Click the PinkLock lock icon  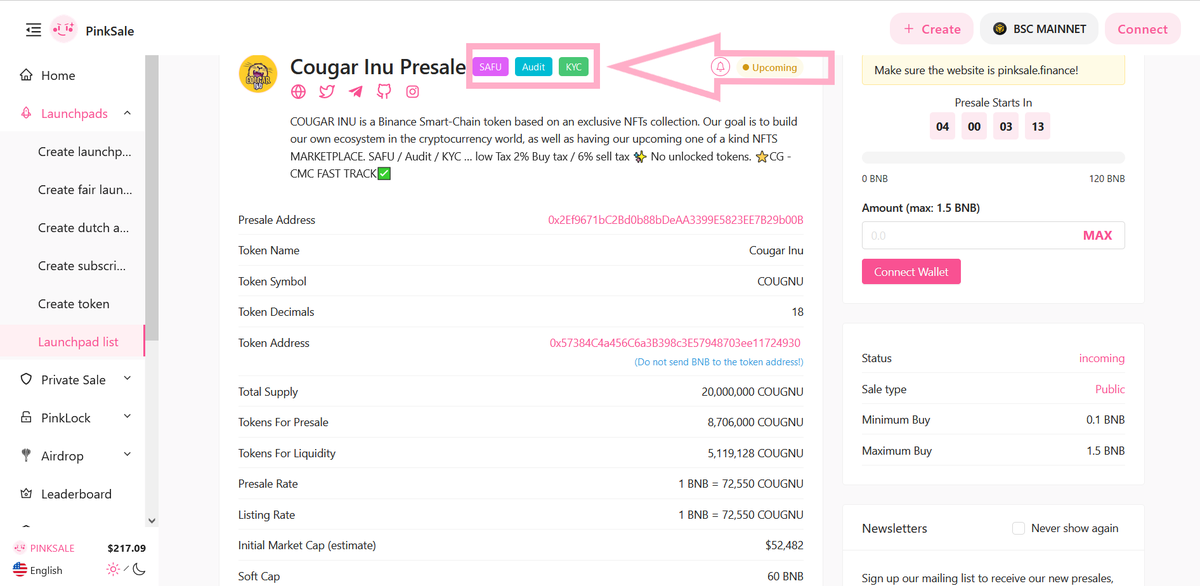(x=26, y=418)
